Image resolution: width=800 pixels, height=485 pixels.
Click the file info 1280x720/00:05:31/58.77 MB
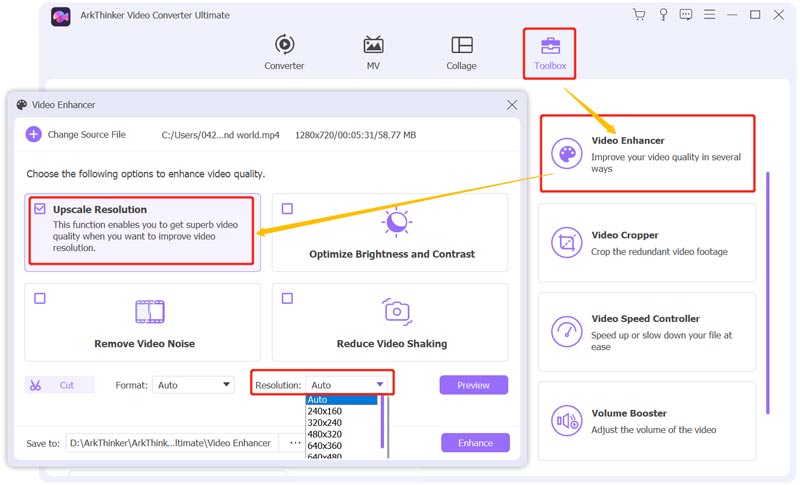point(356,135)
